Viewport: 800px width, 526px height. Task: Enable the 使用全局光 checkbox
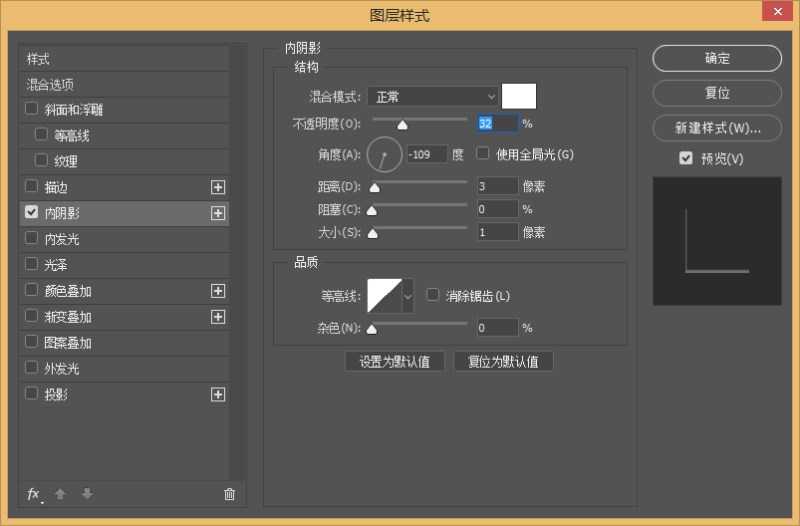tap(483, 154)
